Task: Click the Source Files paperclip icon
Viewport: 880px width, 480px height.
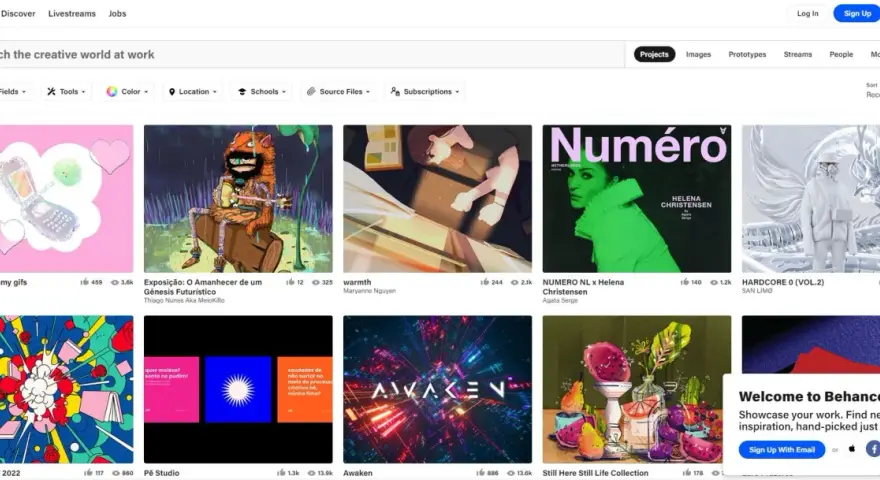Action: tap(311, 92)
